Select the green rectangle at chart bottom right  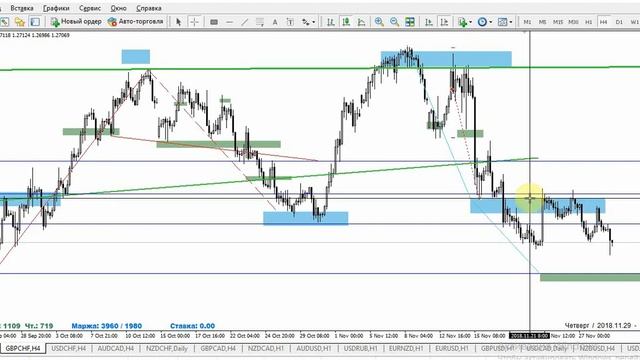[590, 278]
